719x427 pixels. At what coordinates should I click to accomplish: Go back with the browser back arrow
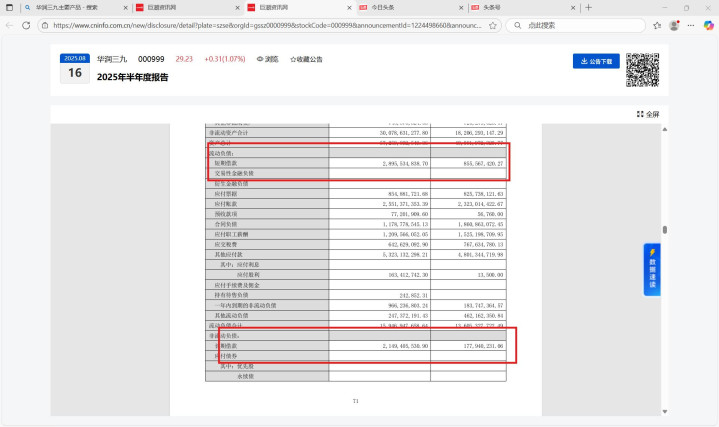[x=9, y=26]
